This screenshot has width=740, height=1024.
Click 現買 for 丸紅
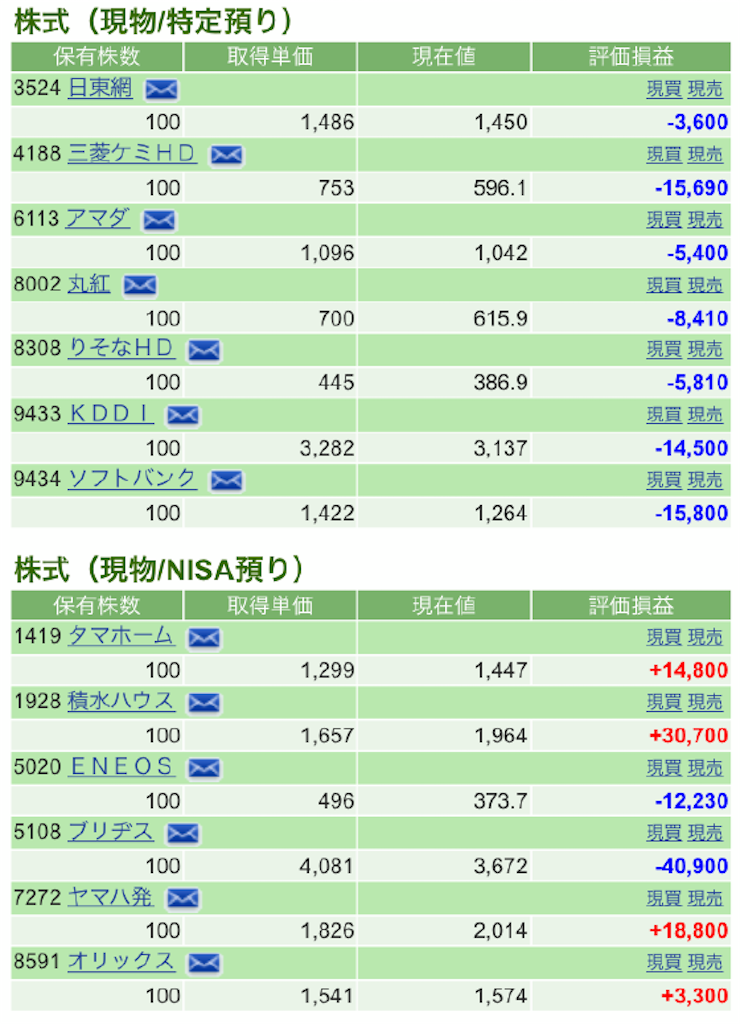(x=664, y=285)
